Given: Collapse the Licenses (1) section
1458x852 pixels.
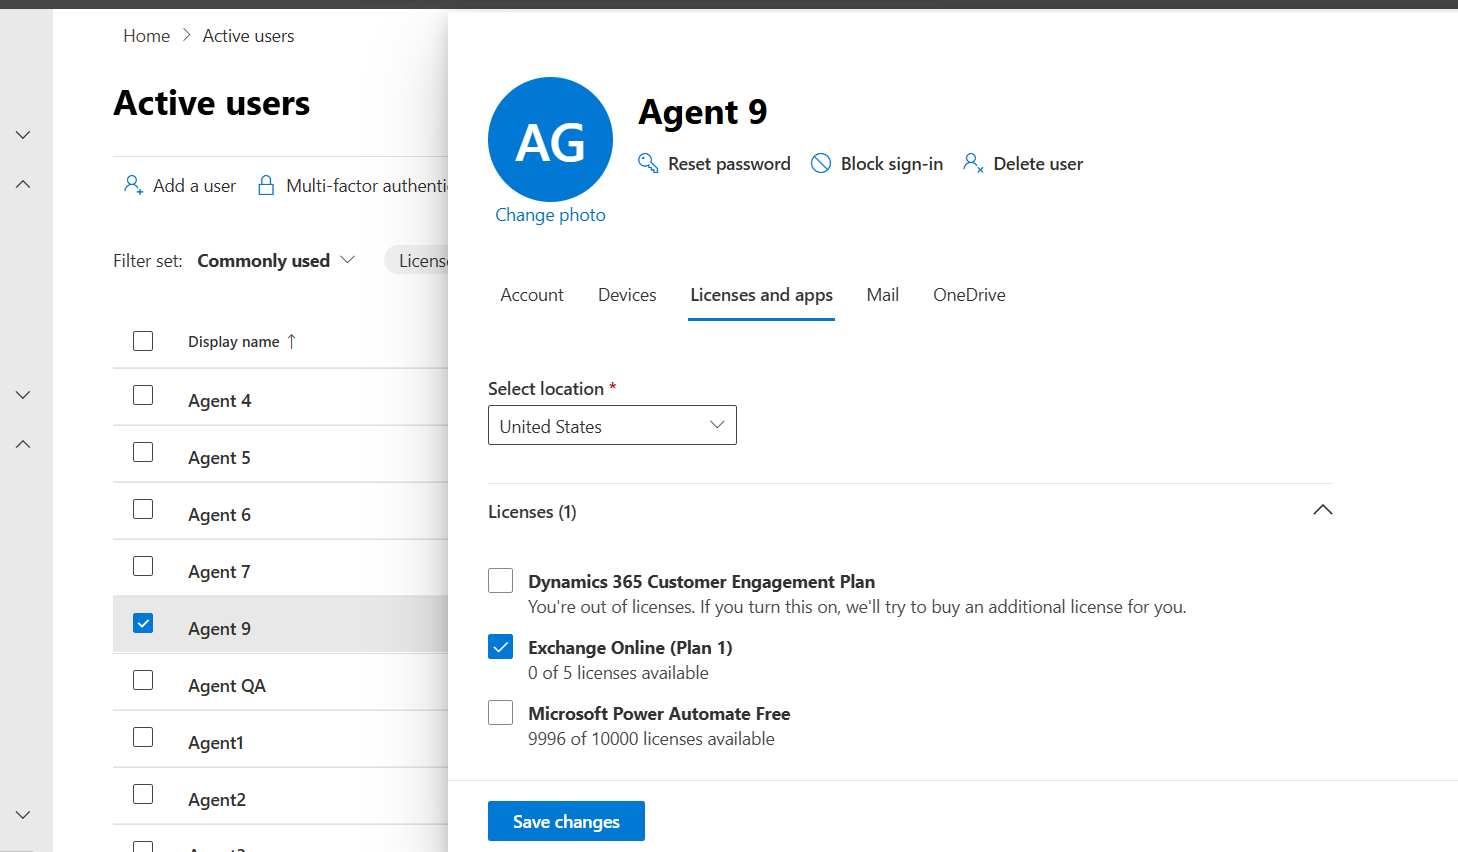Looking at the screenshot, I should (x=1322, y=510).
